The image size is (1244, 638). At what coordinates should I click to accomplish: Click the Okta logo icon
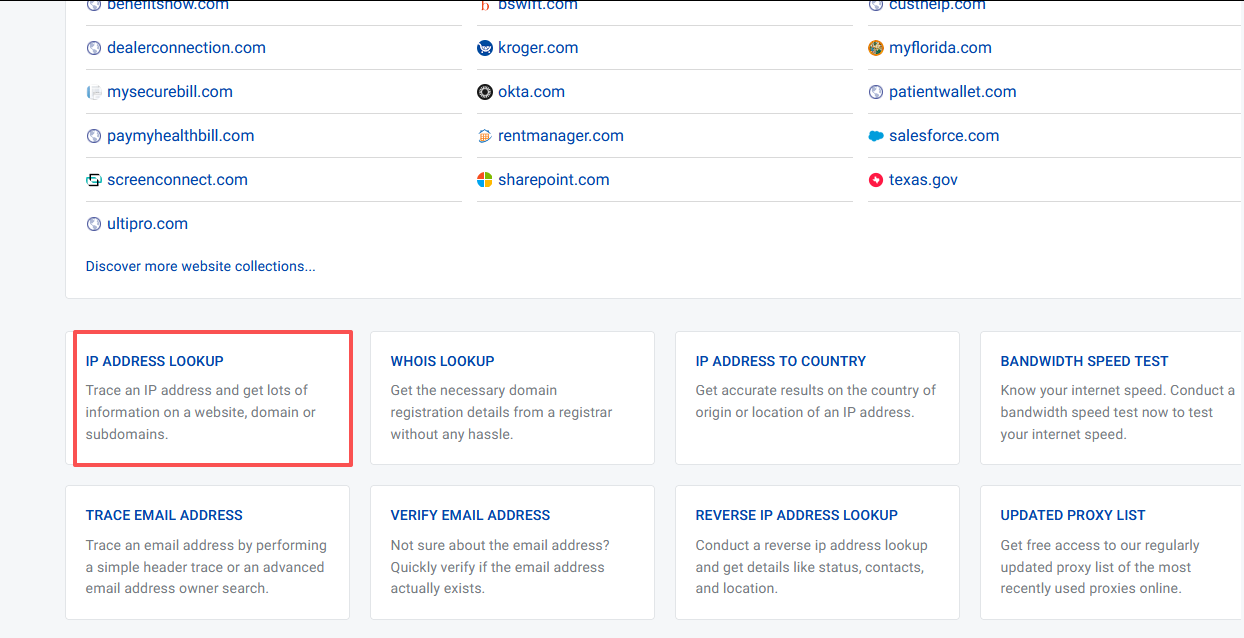pos(485,92)
